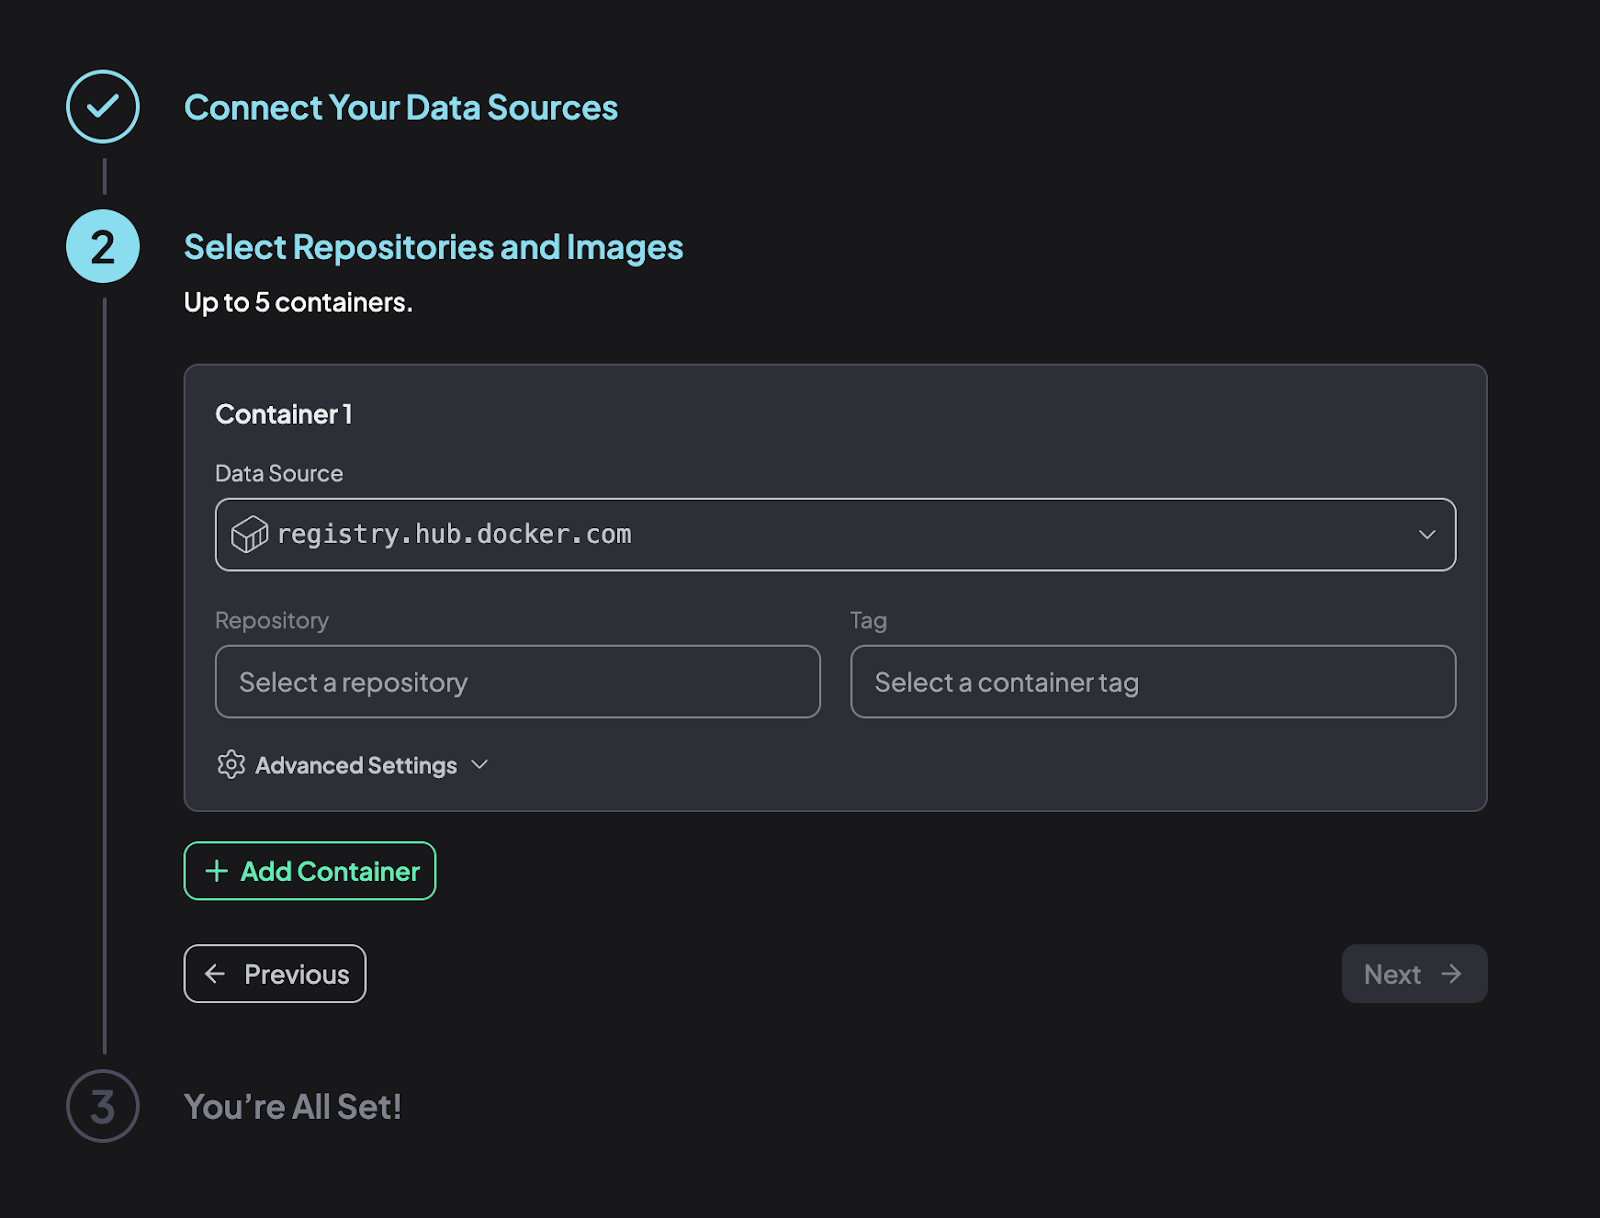Click the step 2 number circle
The height and width of the screenshot is (1218, 1600).
pos(103,247)
